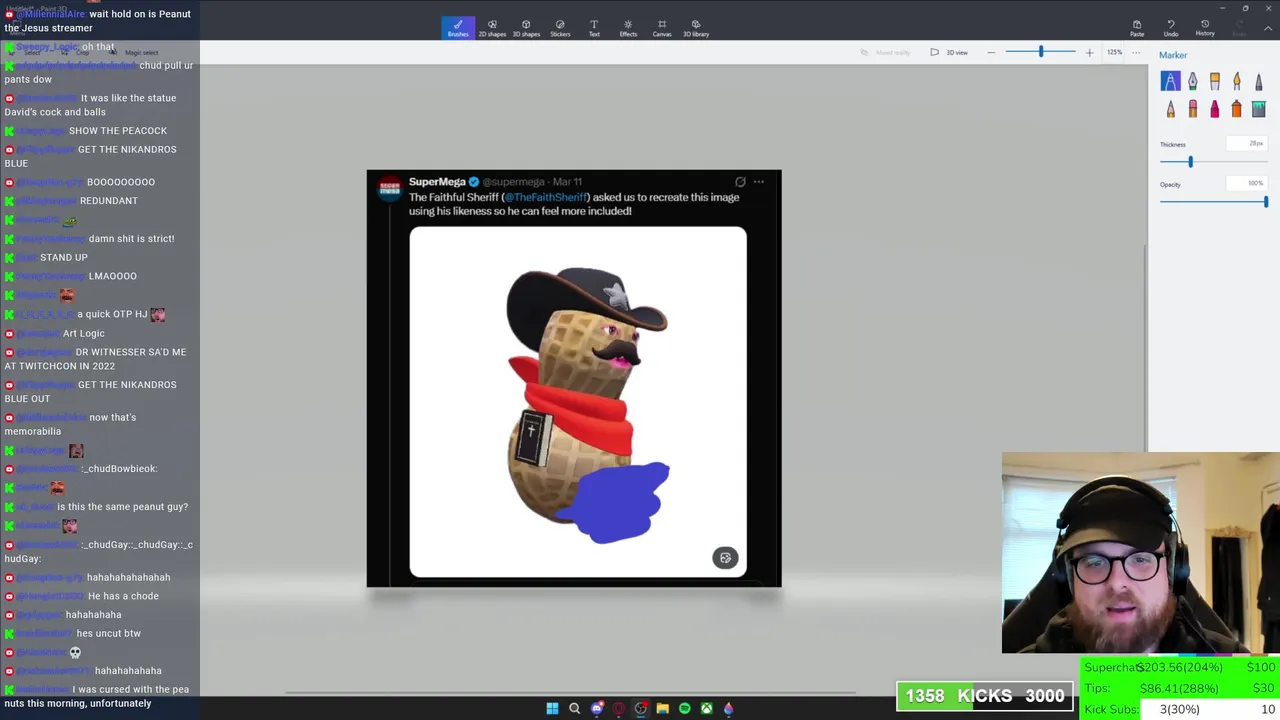Screen dimensions: 1280x720
Task: Select the Pencil brush
Action: [x=1171, y=109]
